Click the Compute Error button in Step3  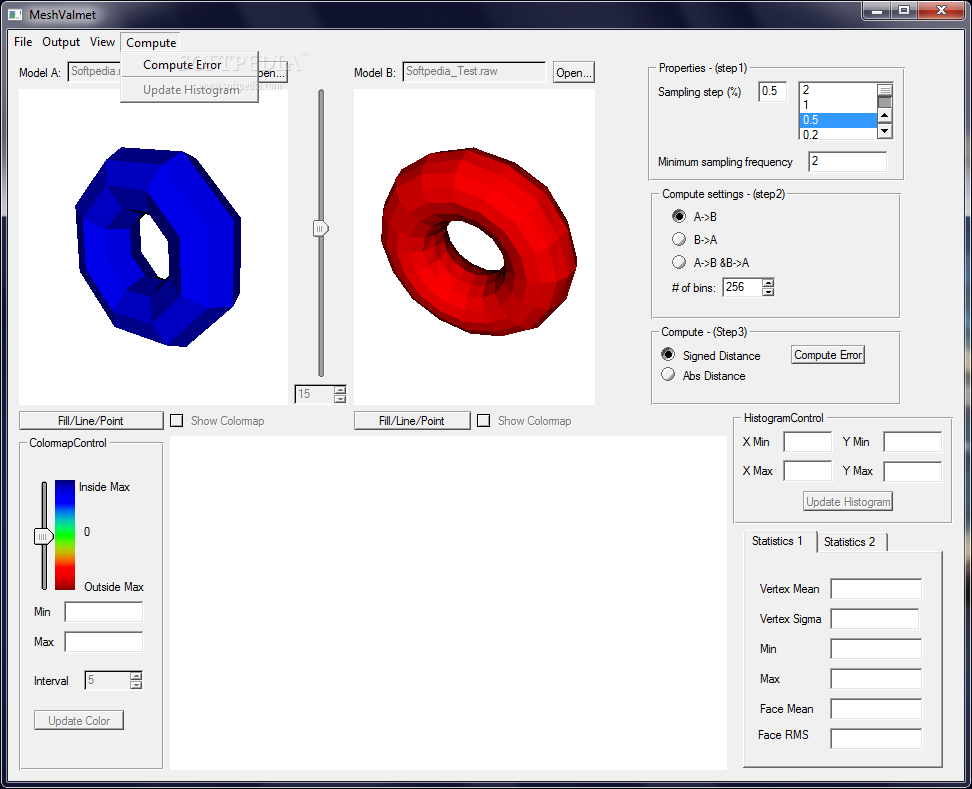(x=828, y=355)
